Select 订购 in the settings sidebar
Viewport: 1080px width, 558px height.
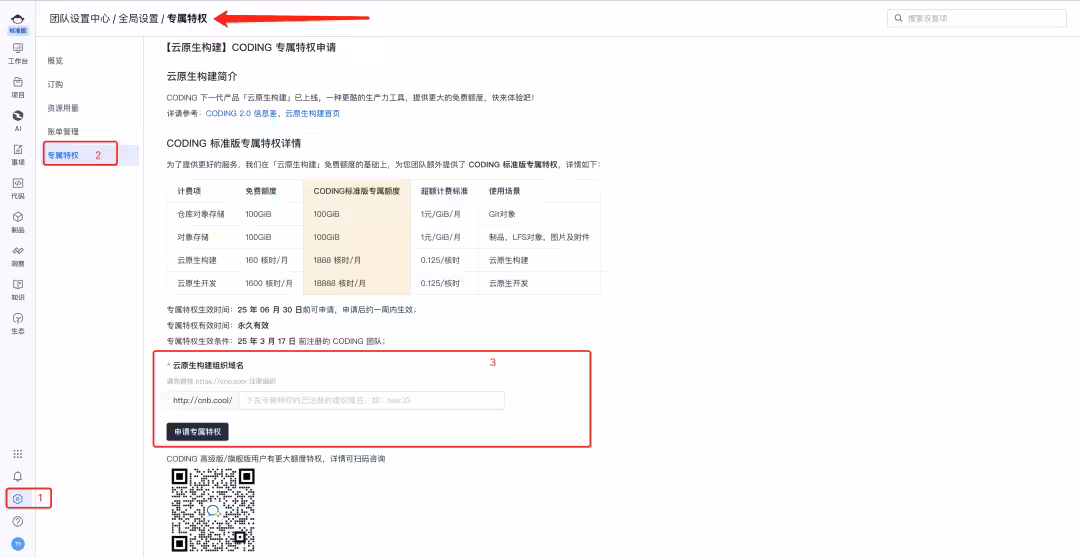tap(55, 84)
